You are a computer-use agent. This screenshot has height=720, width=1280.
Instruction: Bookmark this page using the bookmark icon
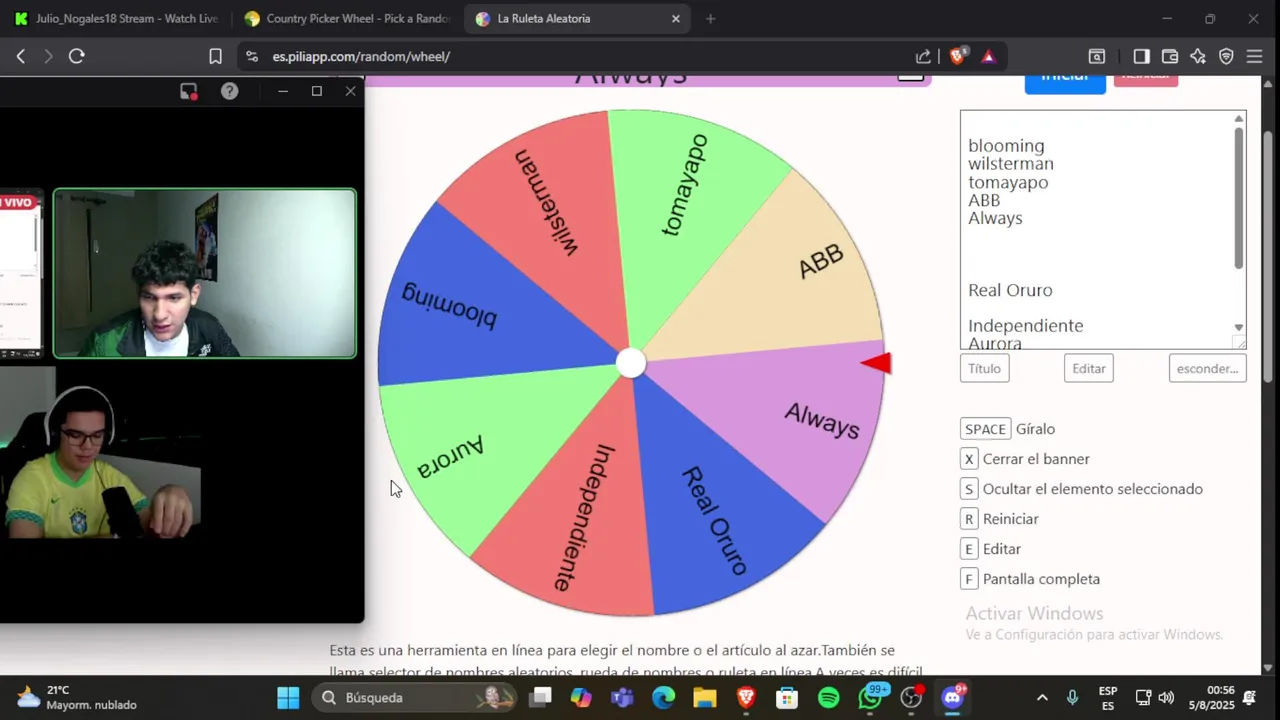pos(215,57)
